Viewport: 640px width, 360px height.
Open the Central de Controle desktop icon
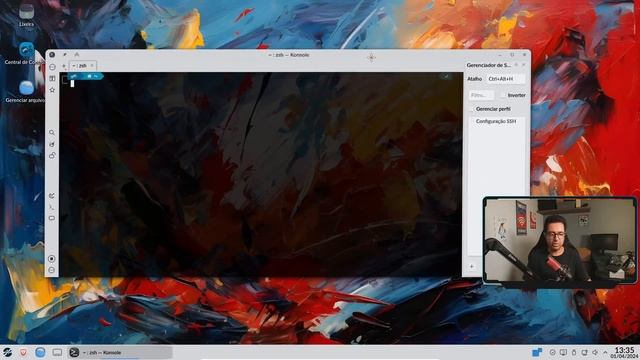click(x=26, y=53)
